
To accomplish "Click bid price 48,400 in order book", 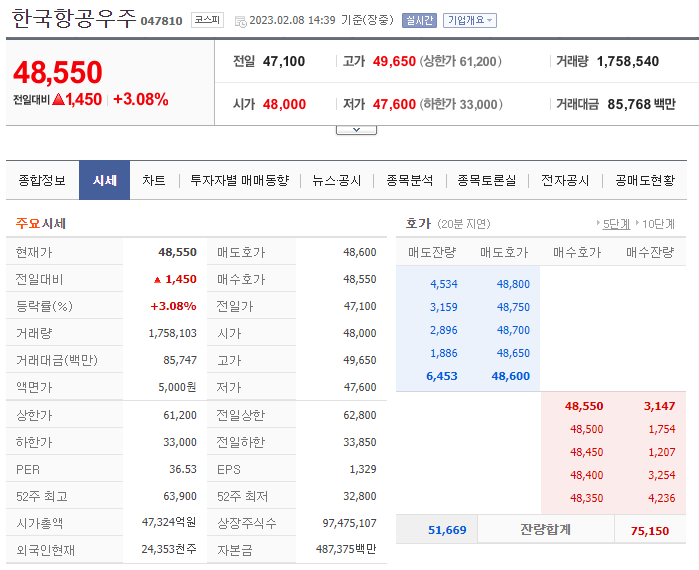I will pyautogui.click(x=586, y=475).
